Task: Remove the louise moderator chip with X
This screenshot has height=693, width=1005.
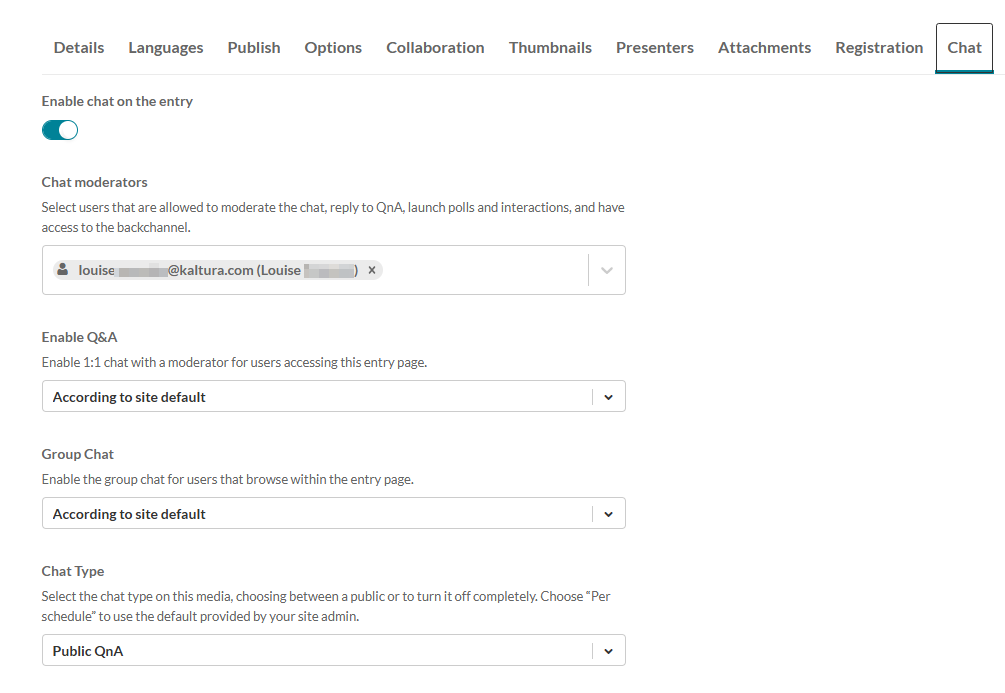Action: point(372,270)
